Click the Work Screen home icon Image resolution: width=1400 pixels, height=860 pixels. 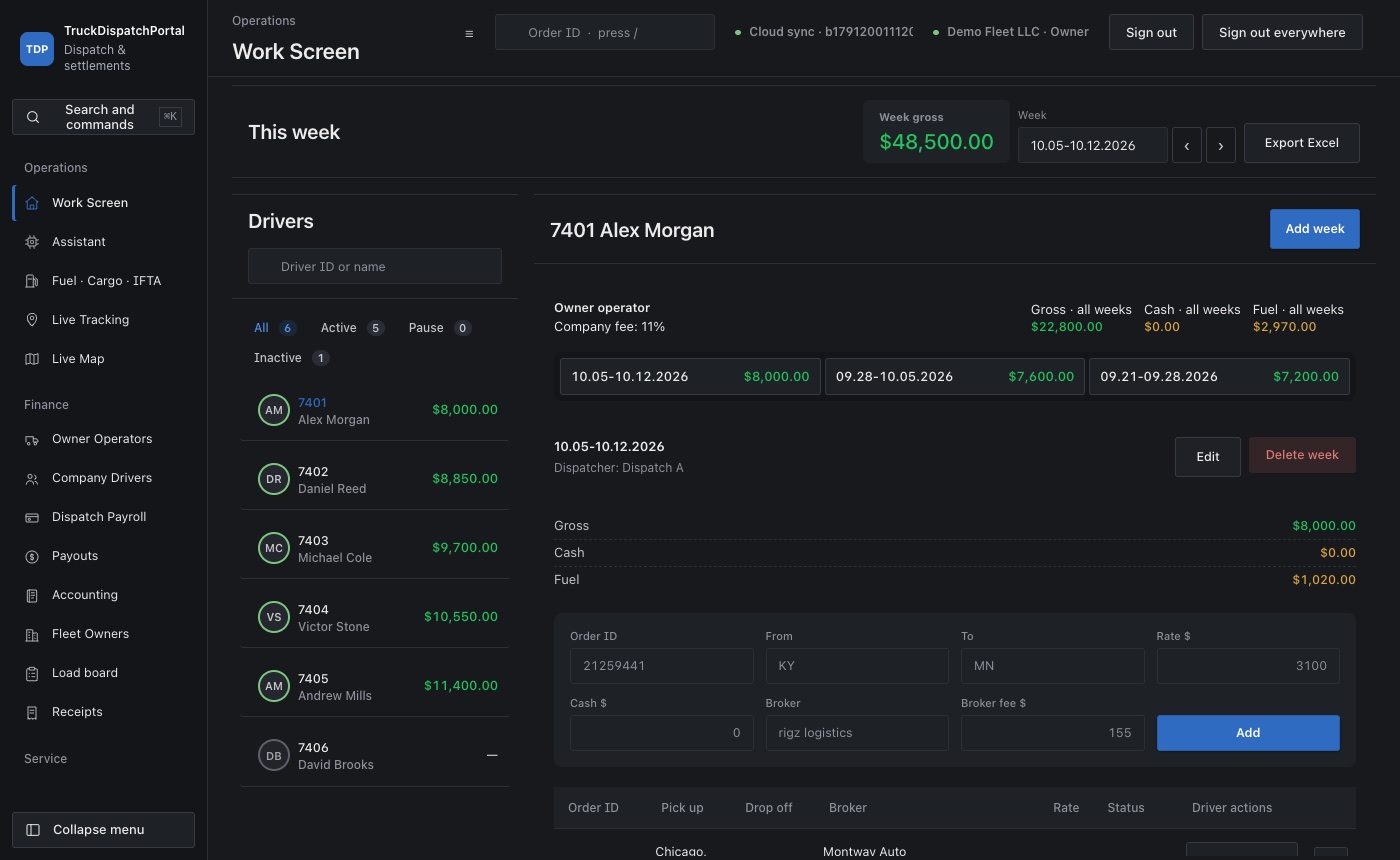[x=32, y=203]
